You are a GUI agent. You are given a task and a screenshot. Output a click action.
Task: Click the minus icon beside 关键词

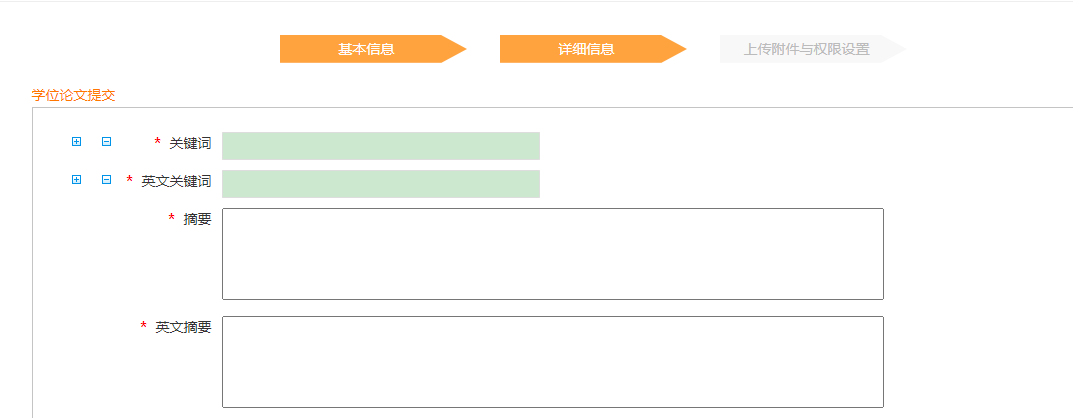106,142
